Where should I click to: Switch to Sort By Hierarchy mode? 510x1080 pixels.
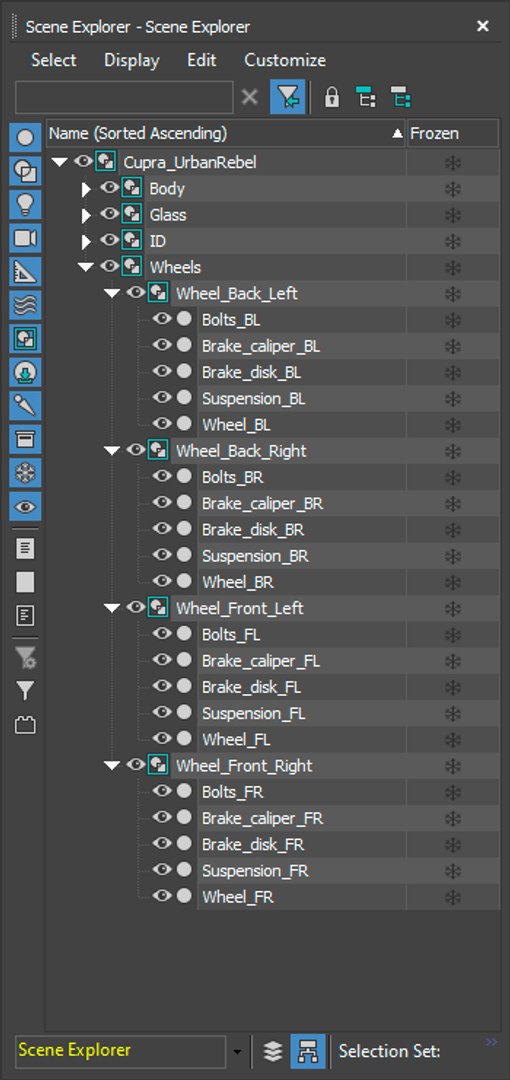(307, 1051)
